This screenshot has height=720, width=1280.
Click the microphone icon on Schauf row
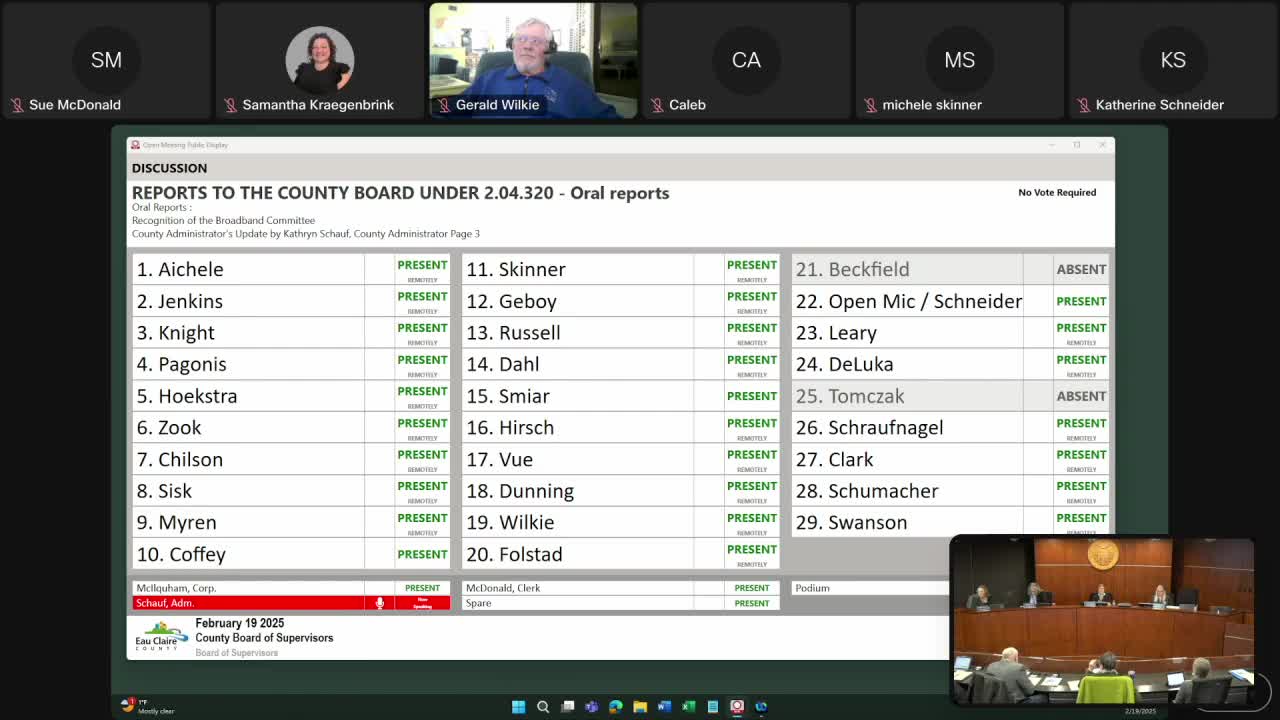379,603
